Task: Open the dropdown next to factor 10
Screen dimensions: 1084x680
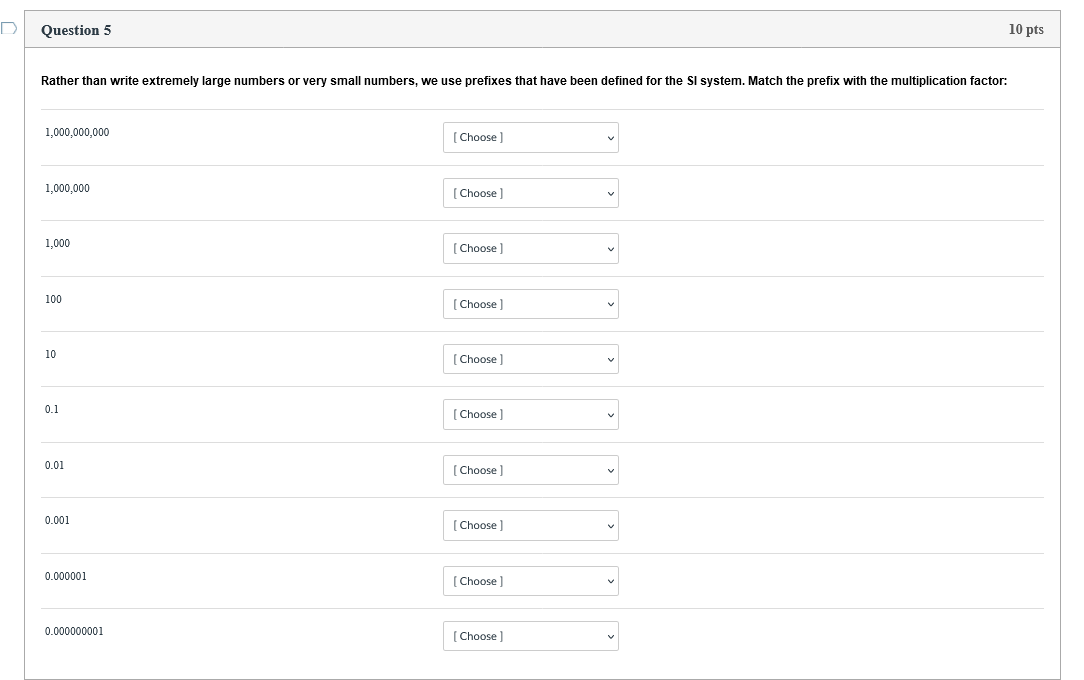Action: tap(530, 359)
